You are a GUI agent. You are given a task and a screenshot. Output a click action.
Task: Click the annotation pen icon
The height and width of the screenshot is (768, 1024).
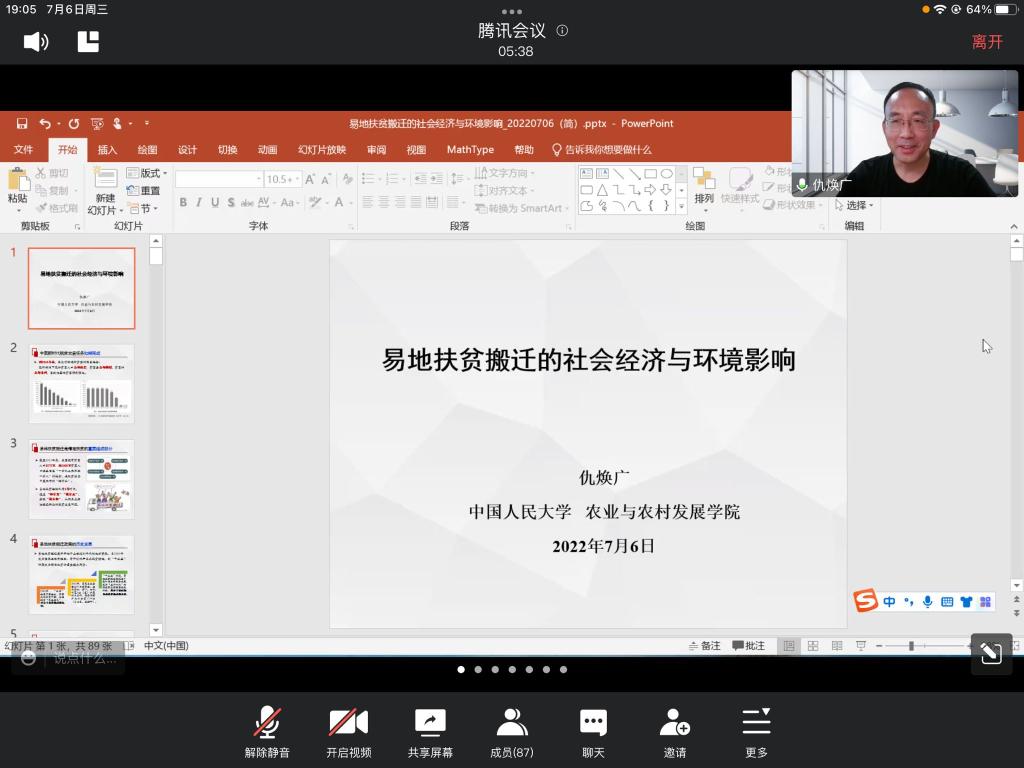point(991,654)
